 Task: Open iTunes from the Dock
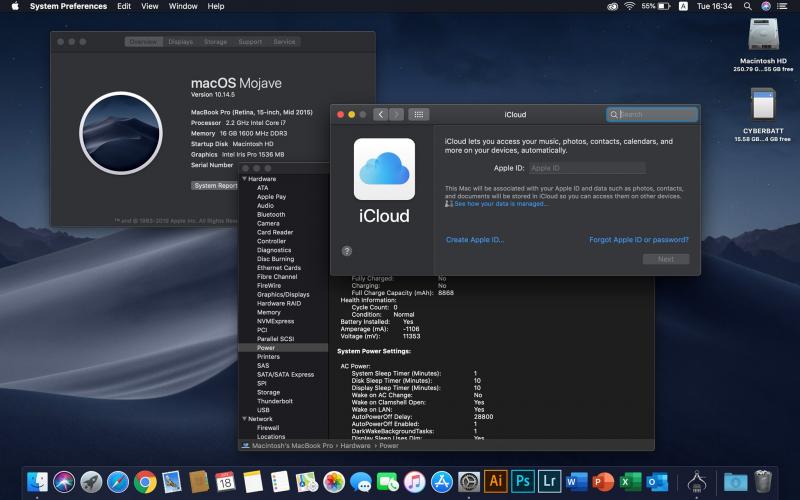(415, 482)
